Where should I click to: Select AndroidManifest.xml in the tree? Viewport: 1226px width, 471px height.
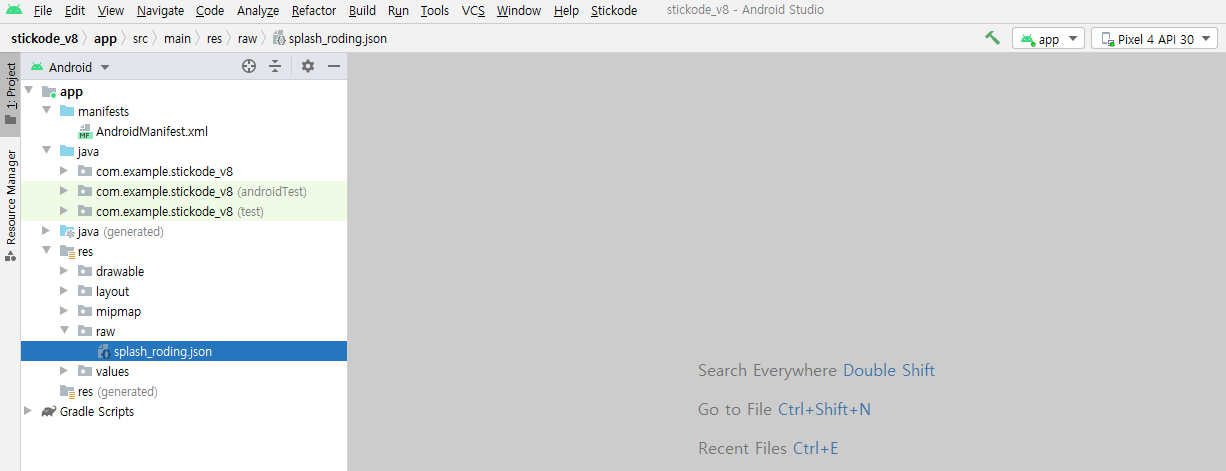152,131
